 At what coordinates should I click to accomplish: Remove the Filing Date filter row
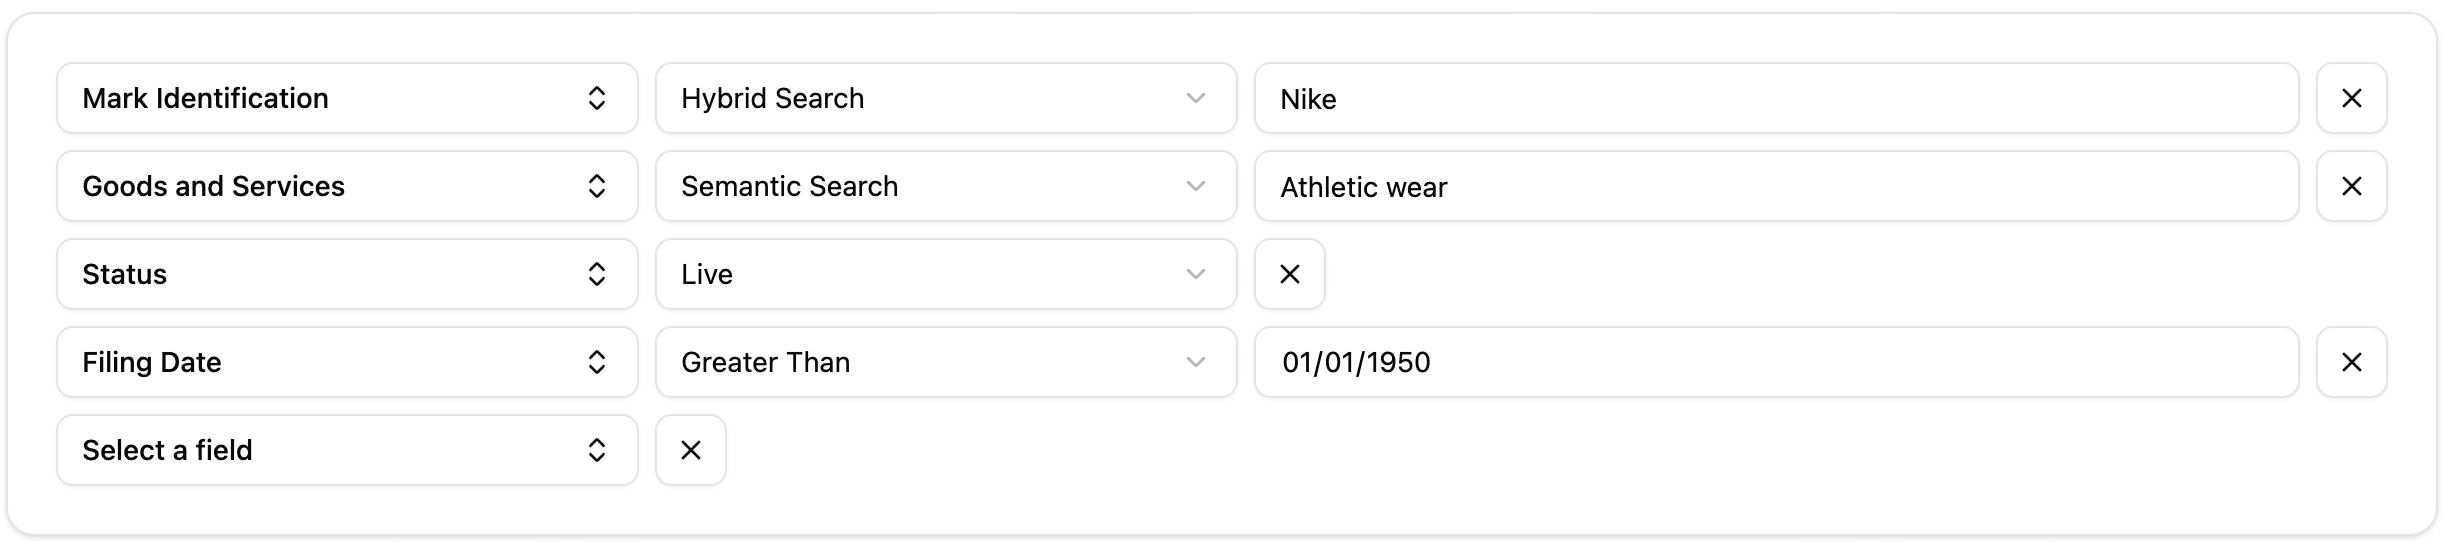tap(2351, 362)
